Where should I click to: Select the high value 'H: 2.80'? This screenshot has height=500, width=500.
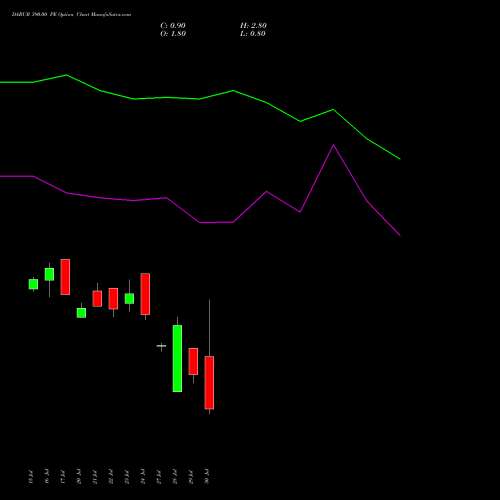click(253, 26)
